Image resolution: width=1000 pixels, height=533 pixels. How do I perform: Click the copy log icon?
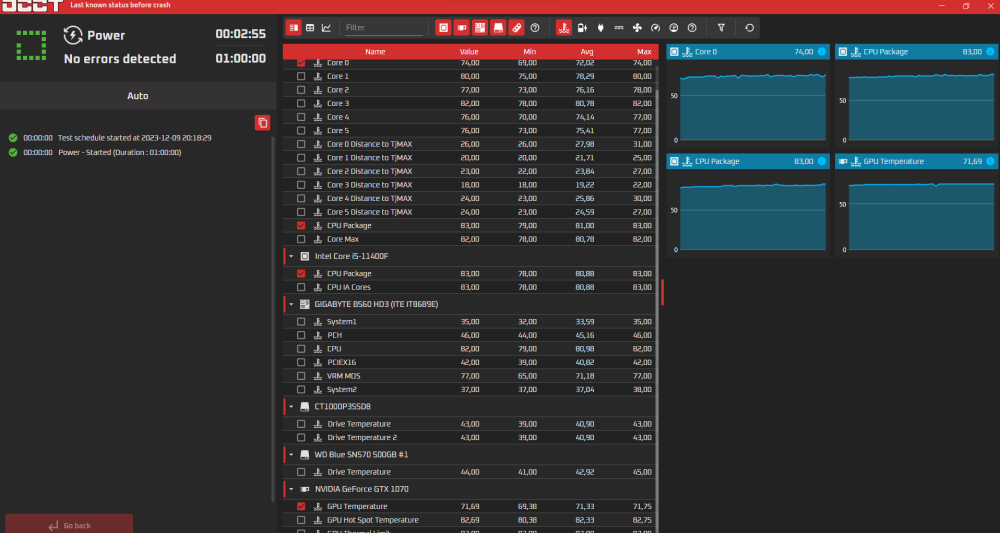pyautogui.click(x=262, y=122)
